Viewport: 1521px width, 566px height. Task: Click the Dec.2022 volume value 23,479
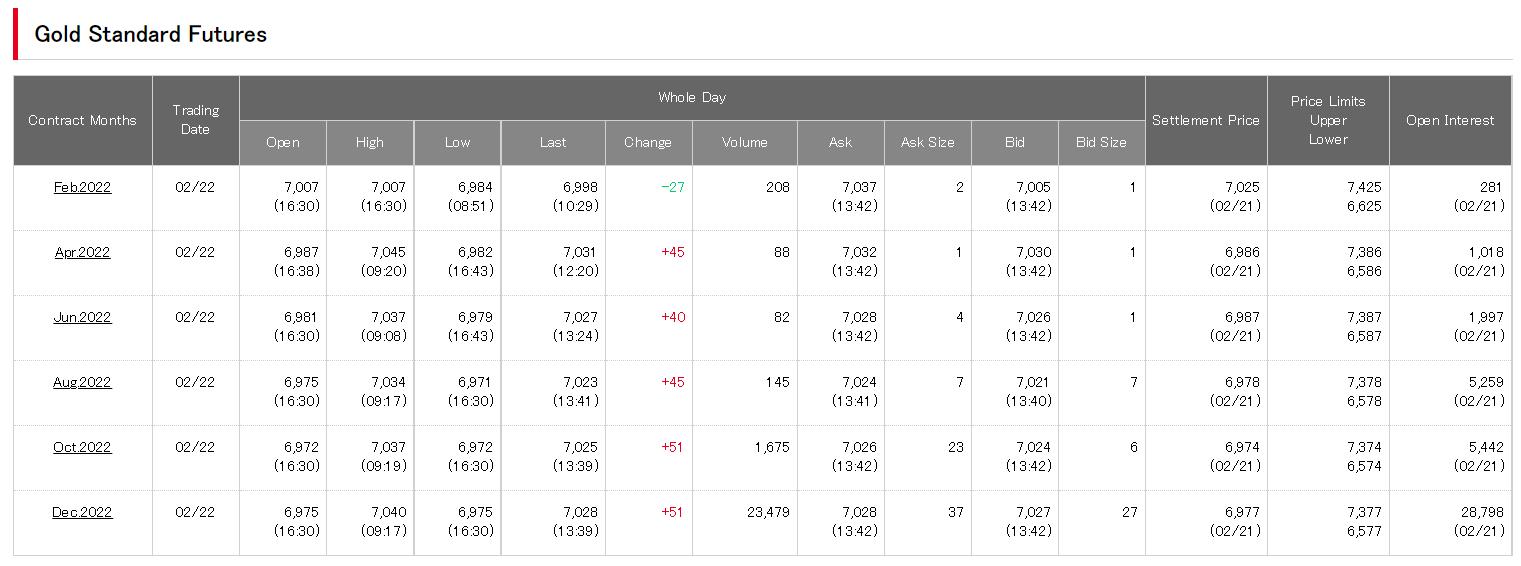tap(768, 512)
